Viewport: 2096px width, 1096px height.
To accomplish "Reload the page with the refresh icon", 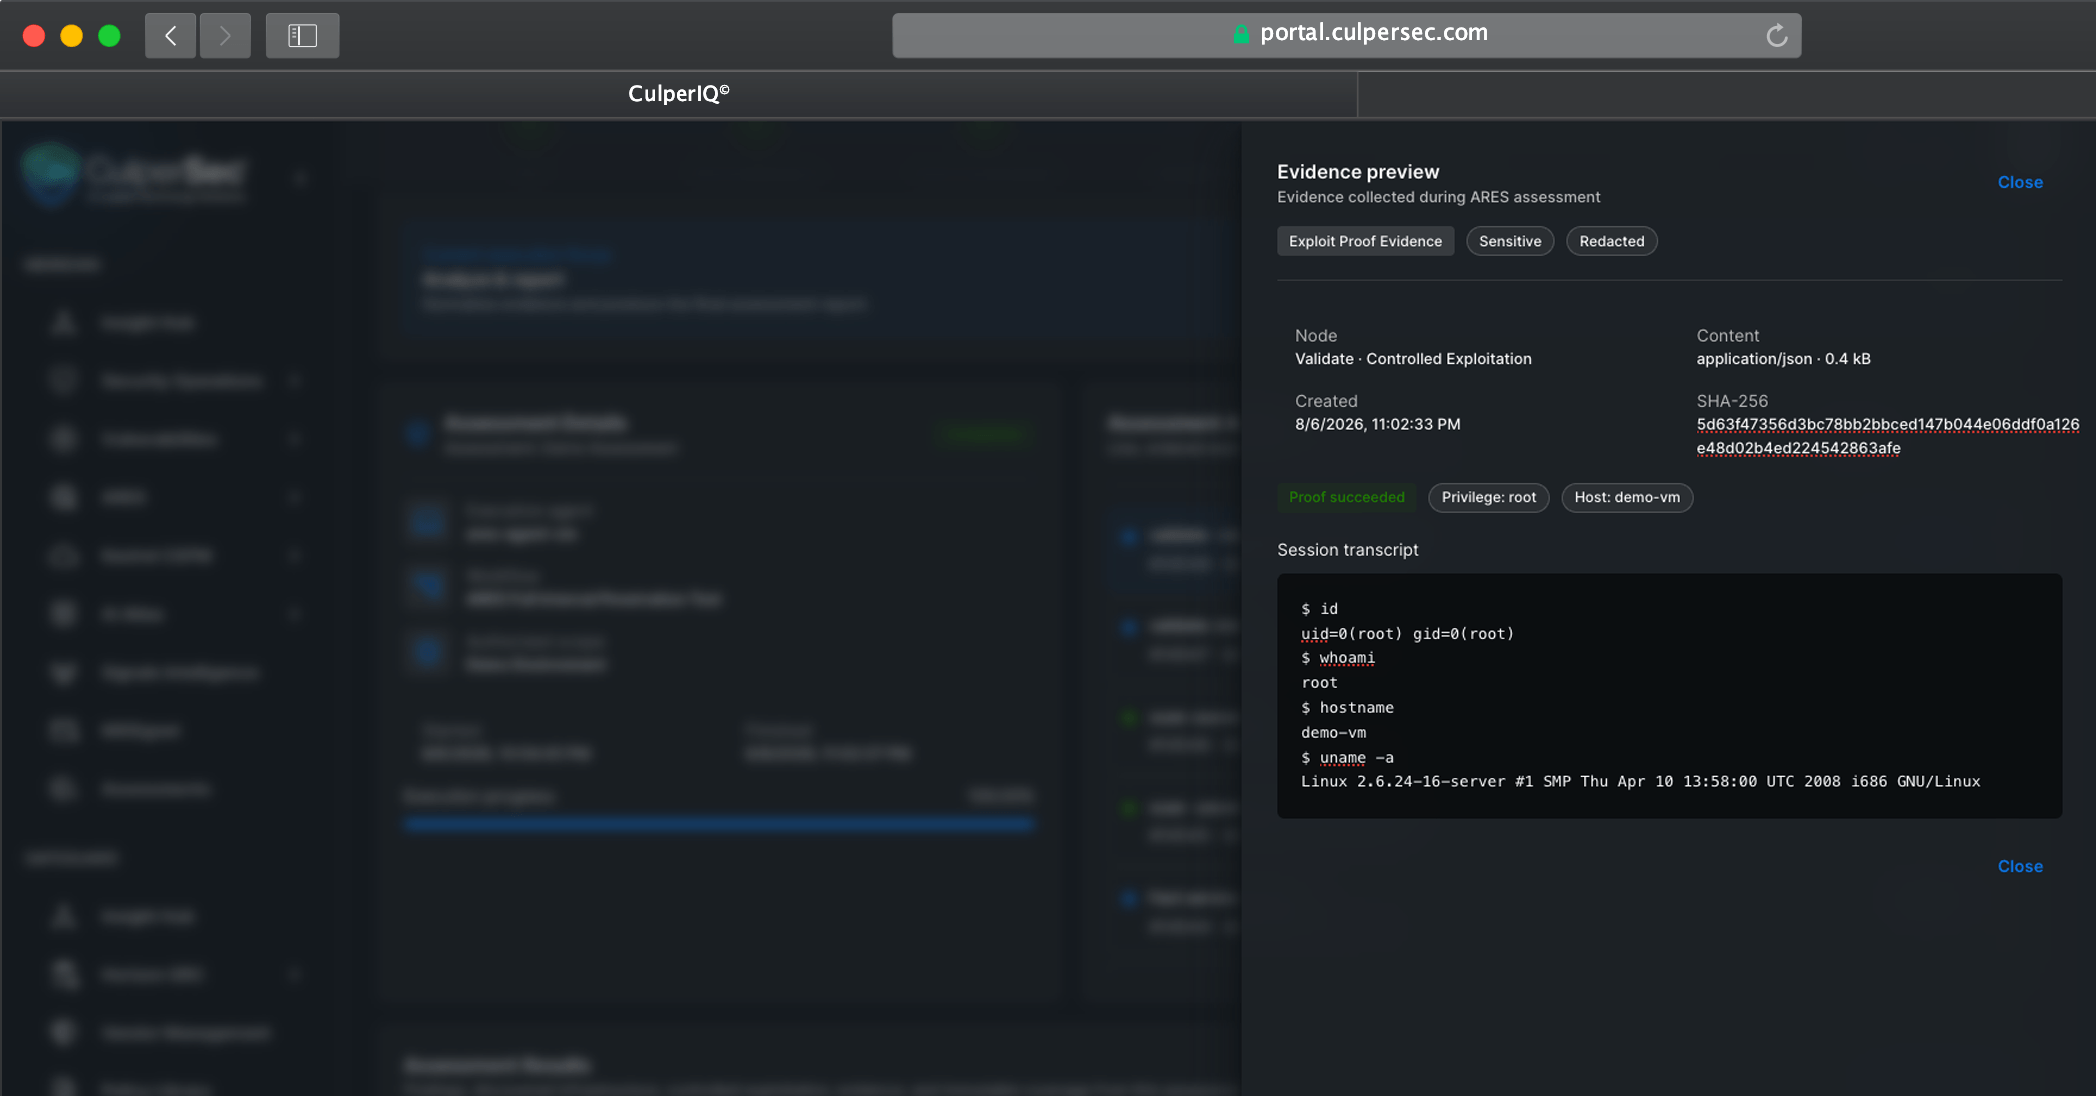I will click(x=1776, y=36).
